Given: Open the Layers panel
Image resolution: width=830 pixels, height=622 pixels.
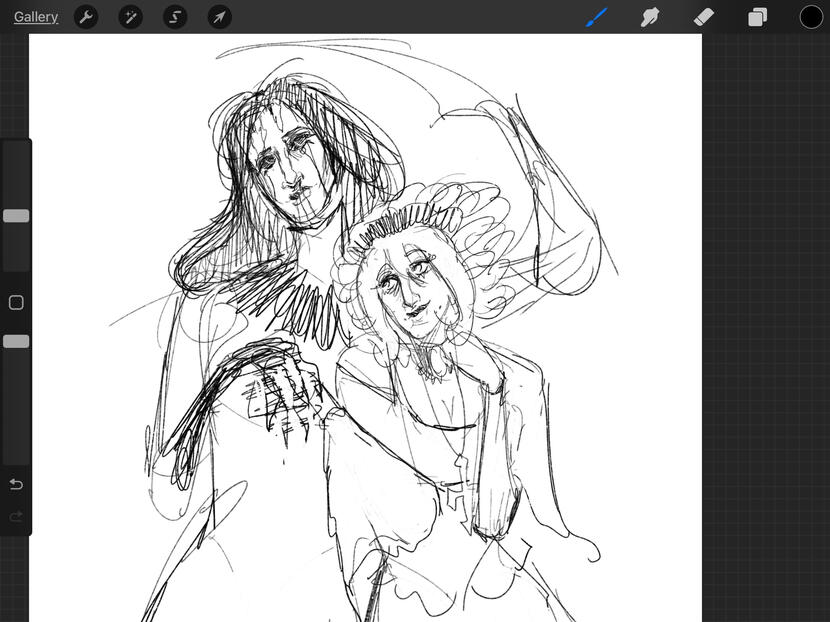Looking at the screenshot, I should point(758,17).
